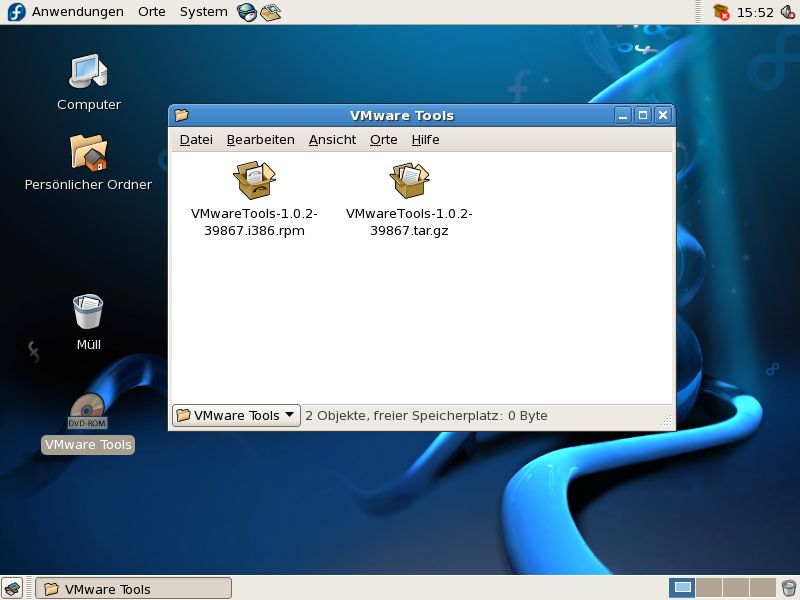Open the Anwendungen panel menu

[78, 12]
